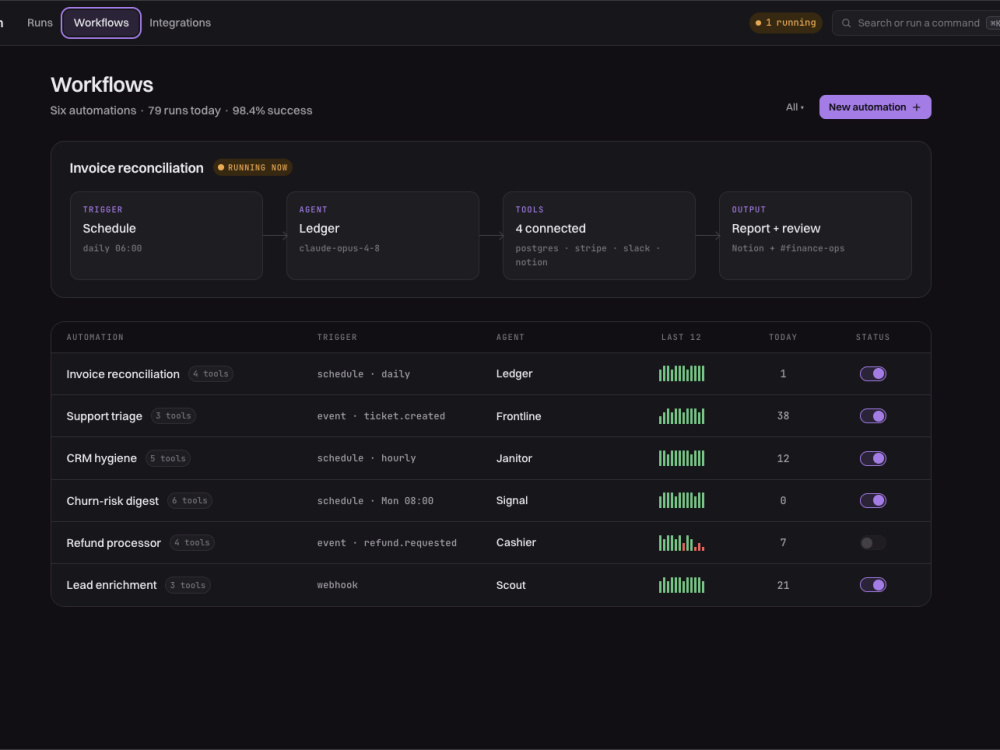Toggle Churn-risk digest status switch
Screen dimensions: 1000x750
point(873,501)
